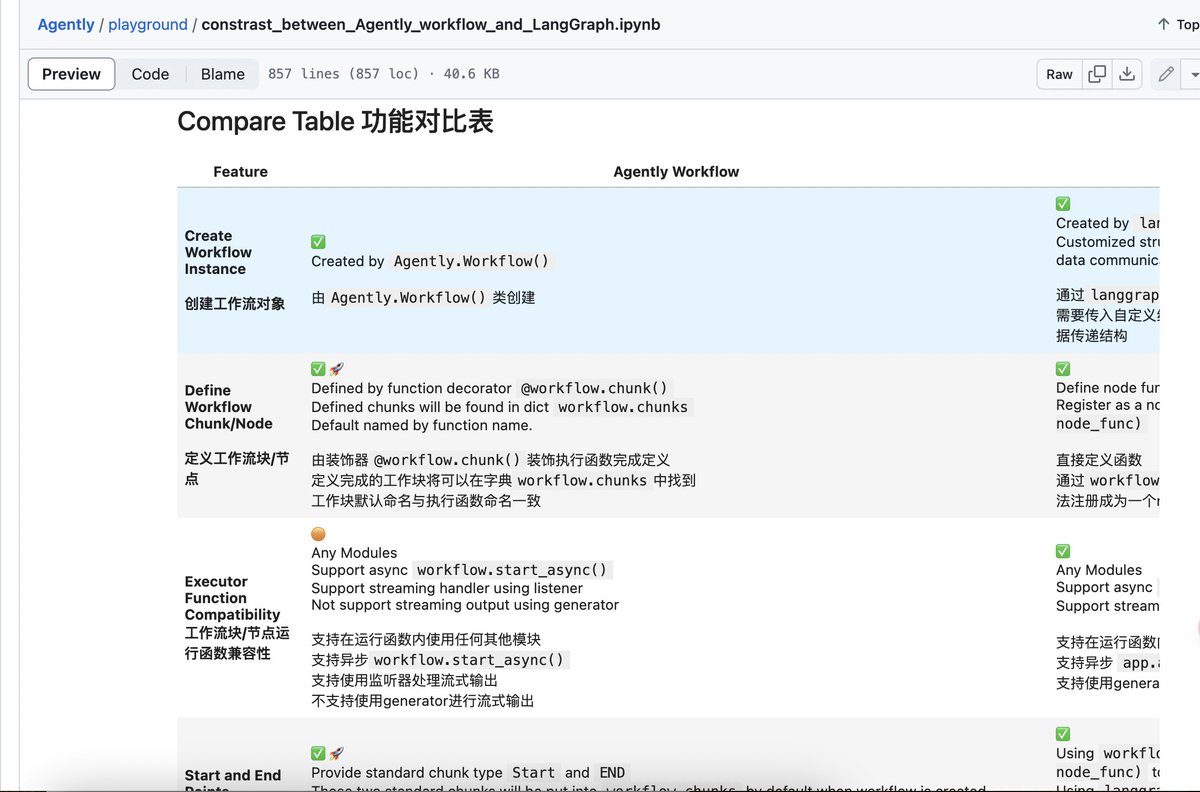Viewport: 1200px width, 792px height.
Task: Click the rocket emoji in Define Workflow Chunk/Node row
Action: 337,369
